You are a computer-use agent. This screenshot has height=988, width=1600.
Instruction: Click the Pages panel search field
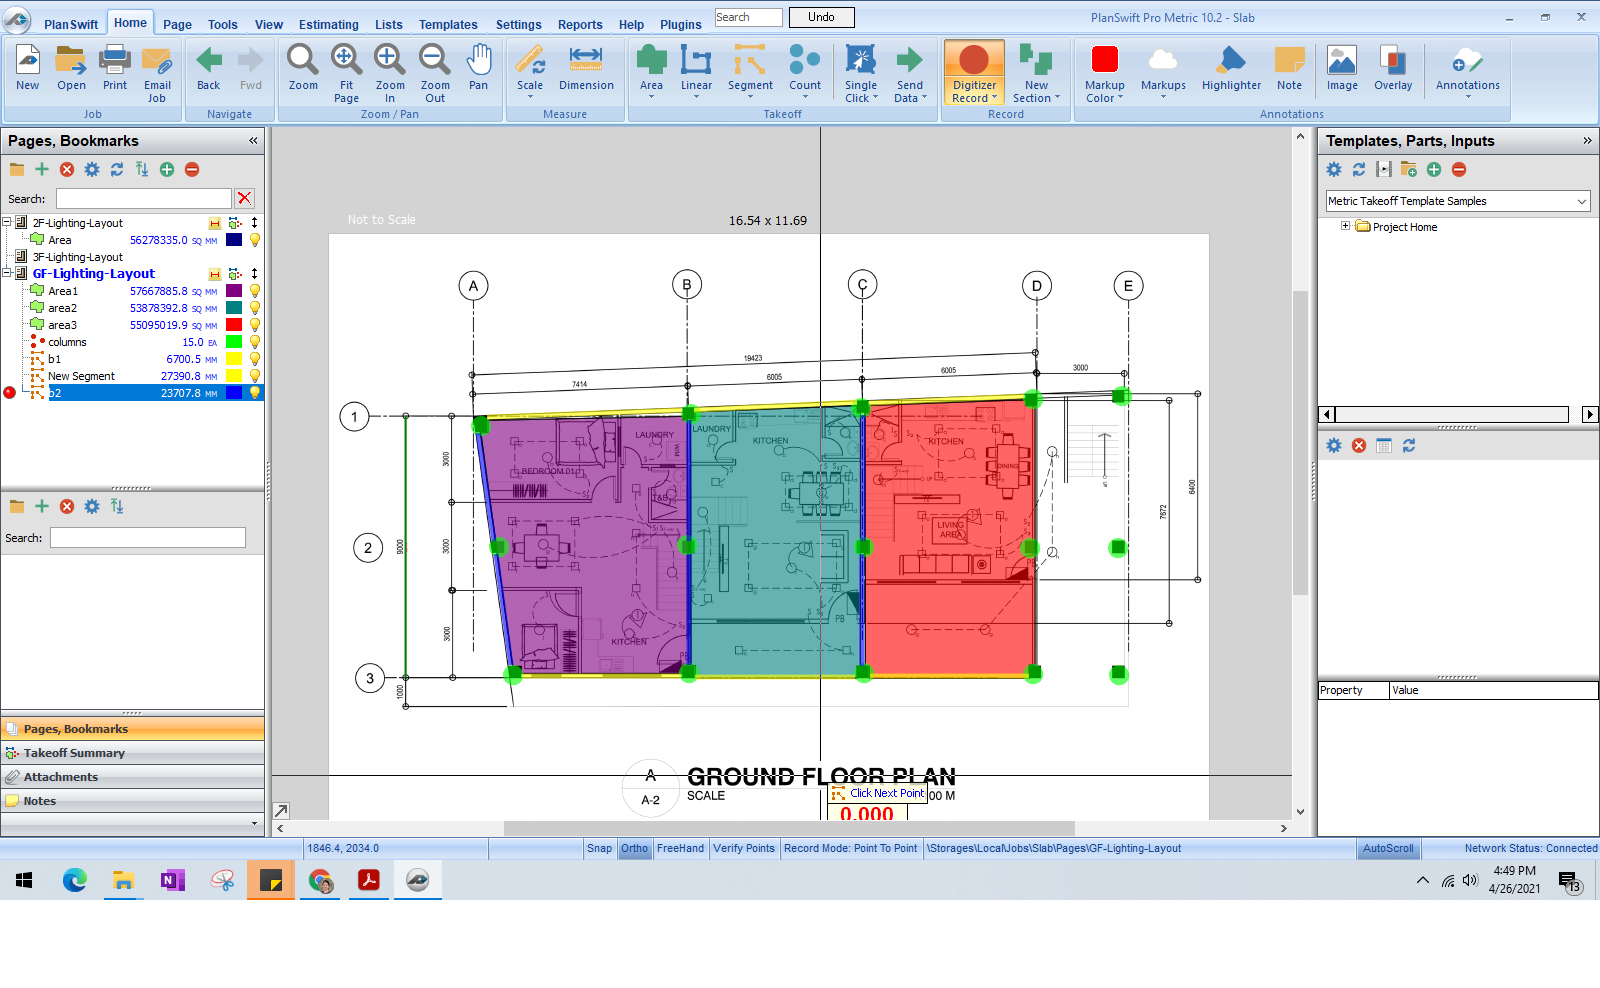(x=143, y=198)
